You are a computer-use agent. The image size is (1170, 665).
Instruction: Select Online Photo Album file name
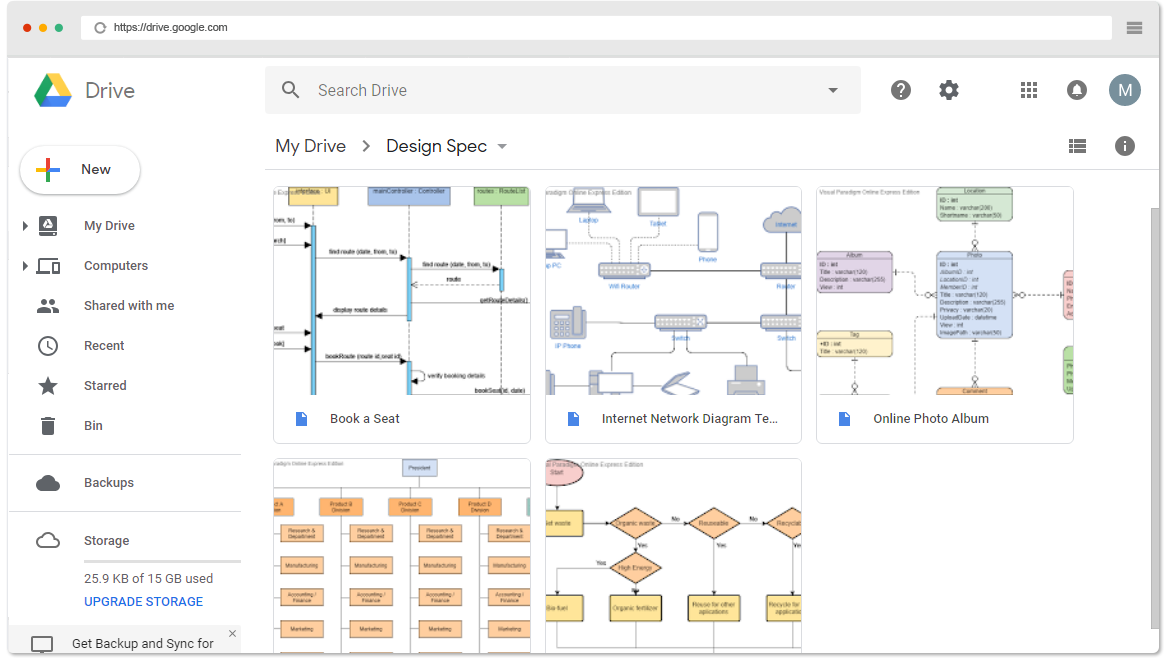coord(931,419)
